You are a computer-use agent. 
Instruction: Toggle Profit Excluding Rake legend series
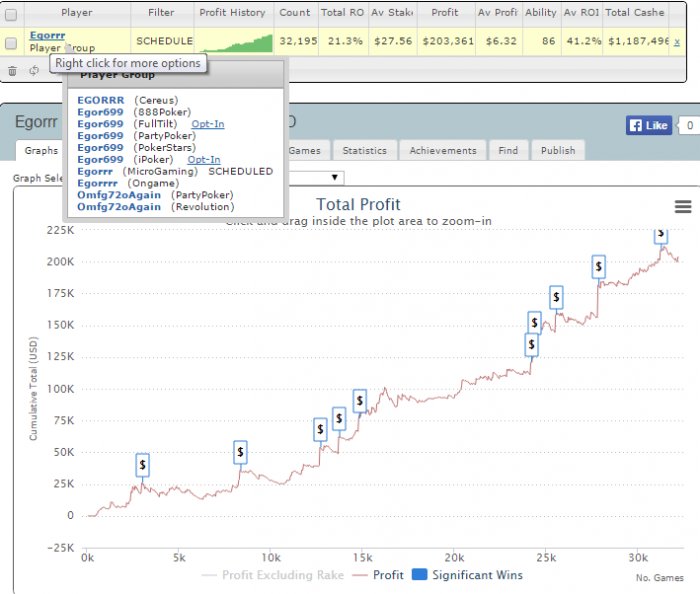point(273,575)
